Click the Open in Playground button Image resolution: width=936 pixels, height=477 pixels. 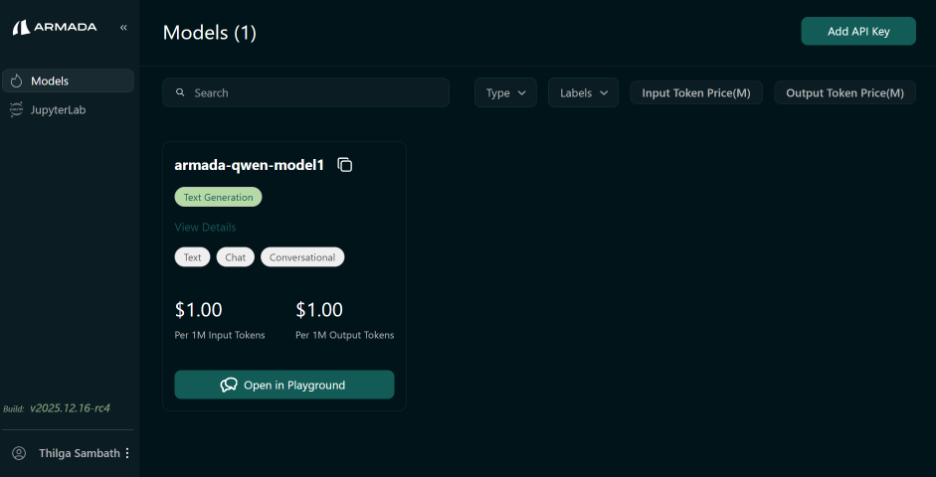[284, 385]
